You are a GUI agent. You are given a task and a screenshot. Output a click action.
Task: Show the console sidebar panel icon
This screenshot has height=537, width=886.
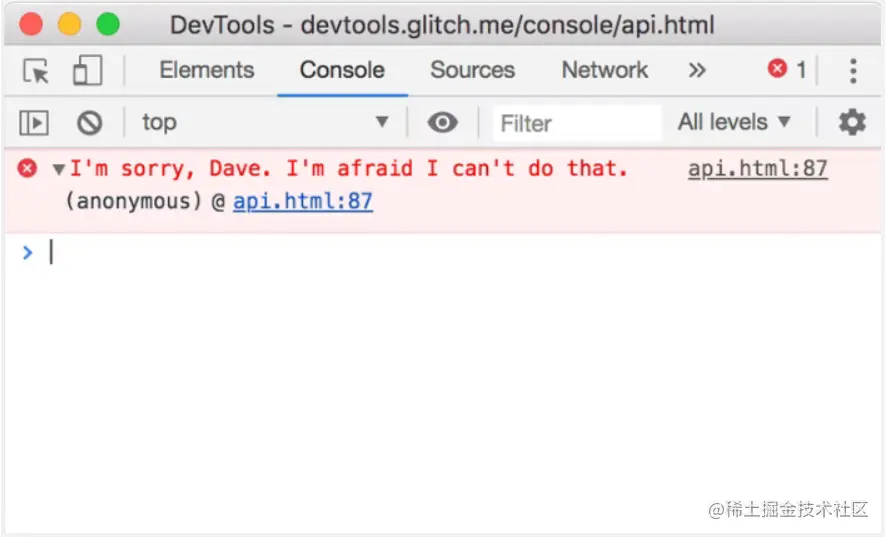click(34, 123)
